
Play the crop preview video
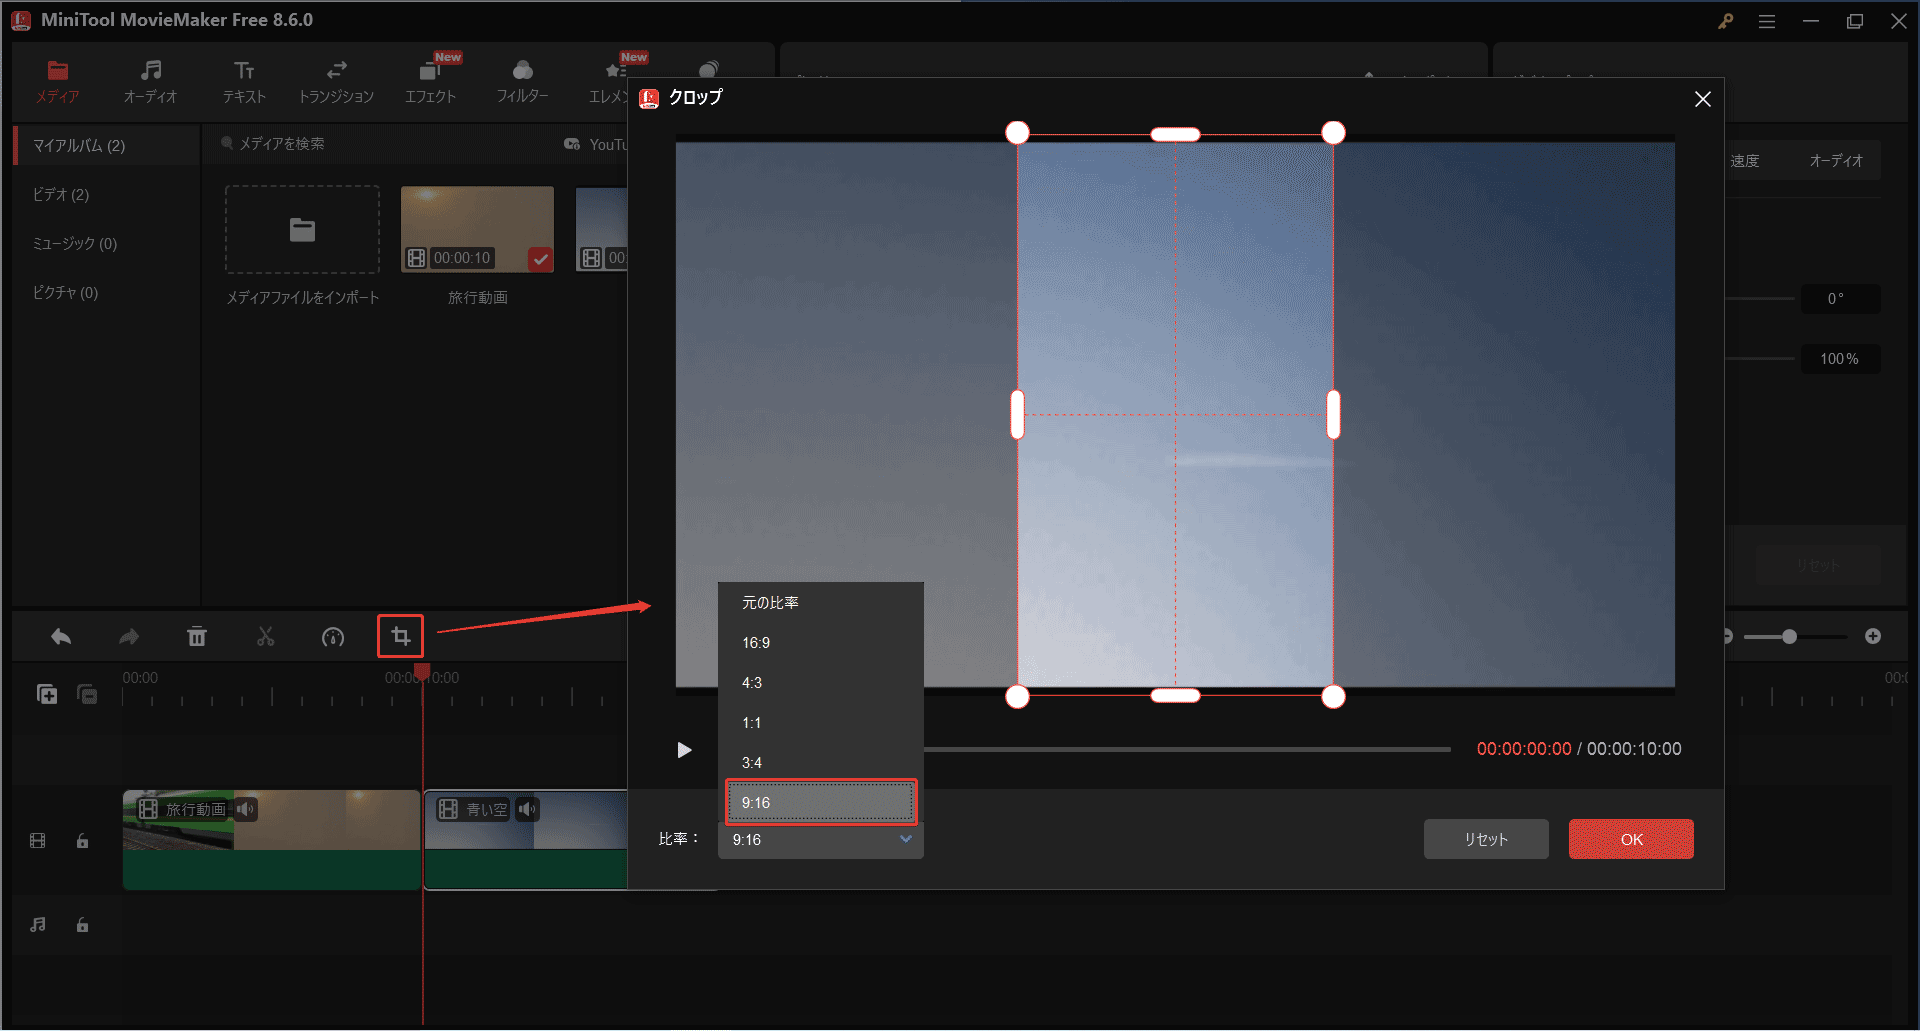(x=684, y=750)
